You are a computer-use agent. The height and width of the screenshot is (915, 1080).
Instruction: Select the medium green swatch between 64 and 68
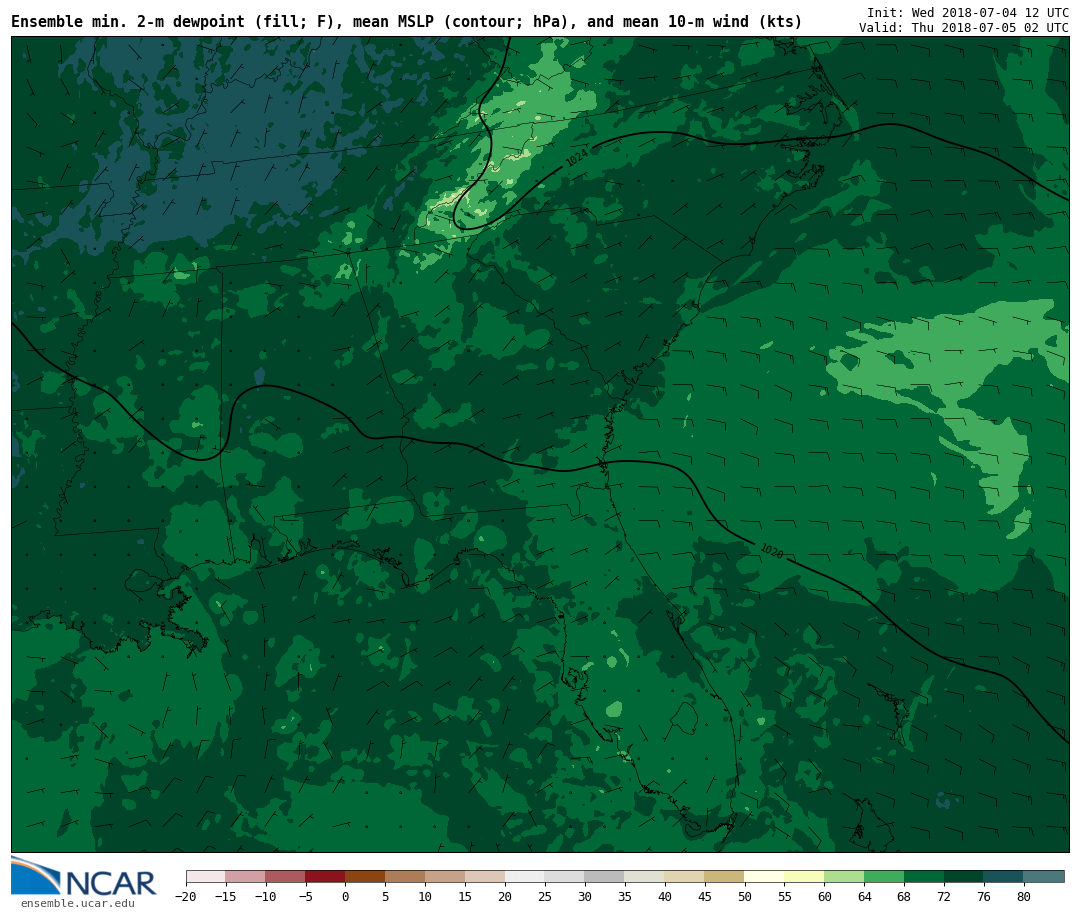pyautogui.click(x=884, y=876)
